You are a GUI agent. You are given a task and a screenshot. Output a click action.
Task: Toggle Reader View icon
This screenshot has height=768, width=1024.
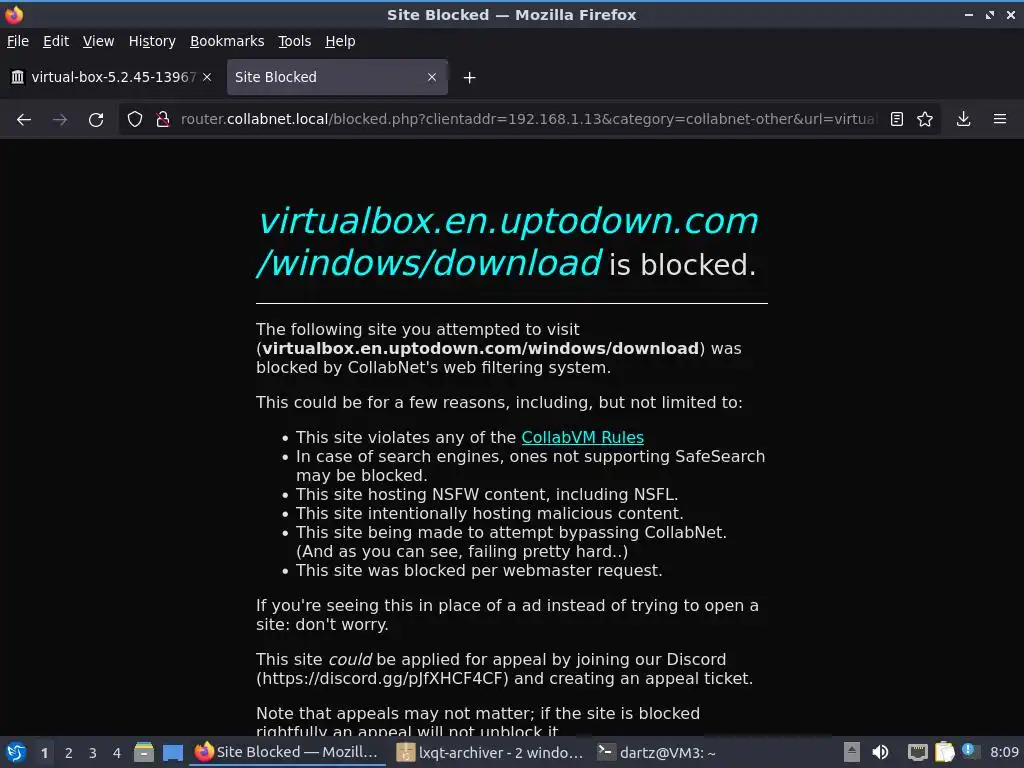[x=897, y=119]
